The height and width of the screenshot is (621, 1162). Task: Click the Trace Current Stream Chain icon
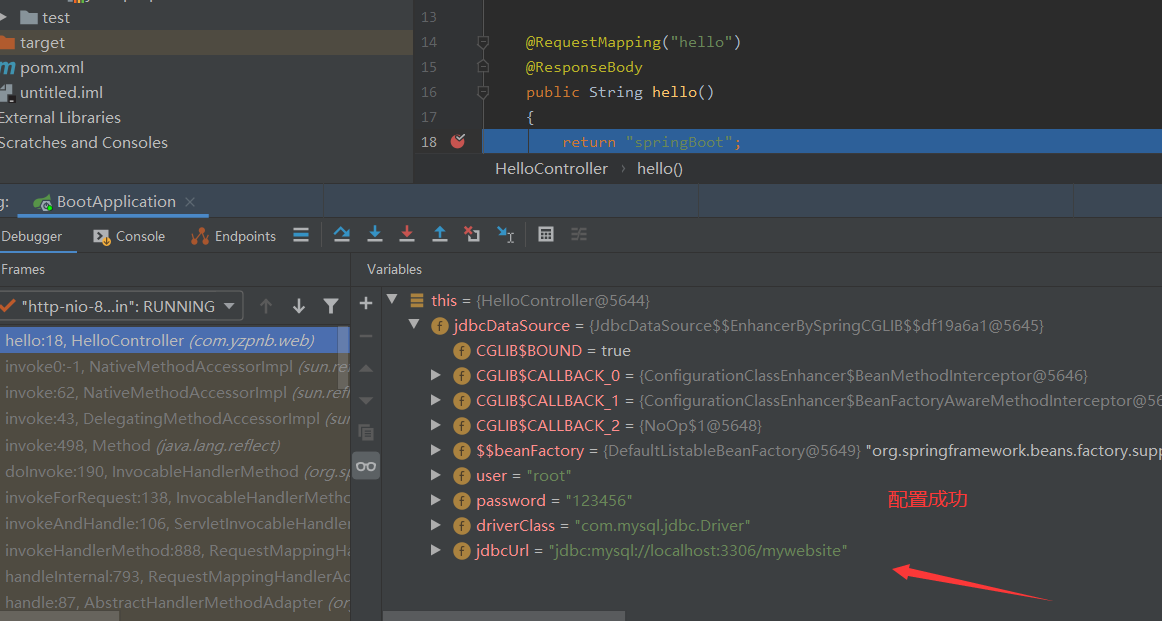point(579,235)
